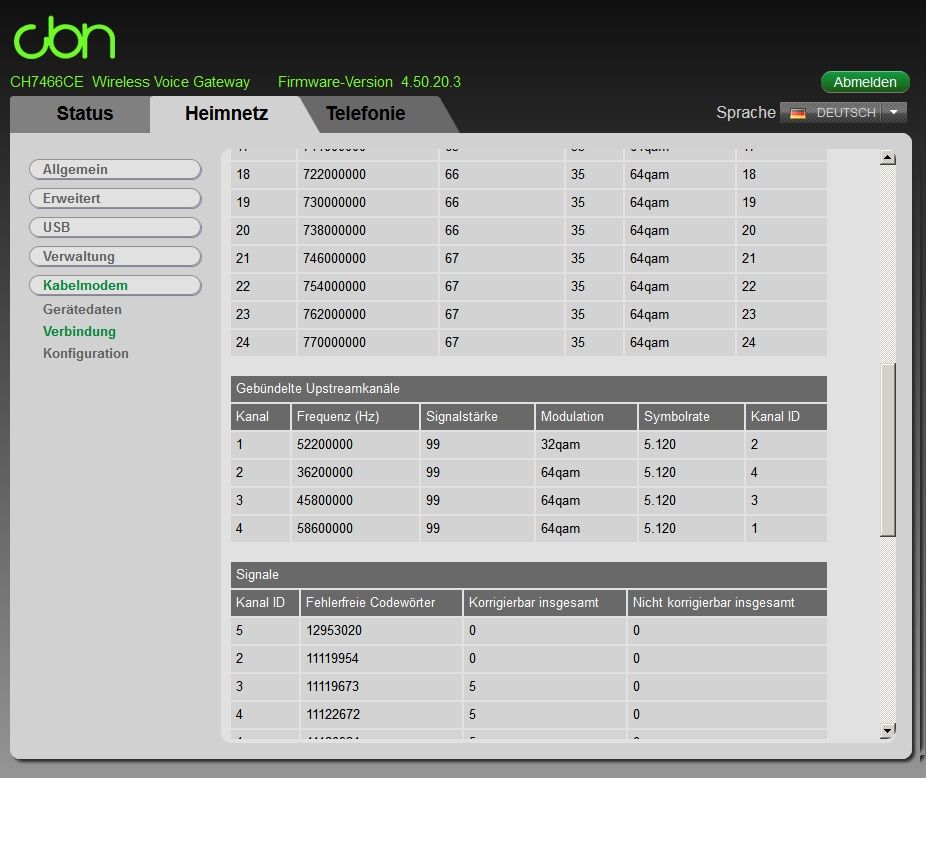Select codeword count 11119954
Screen dimensions: 926x865
tap(381, 659)
